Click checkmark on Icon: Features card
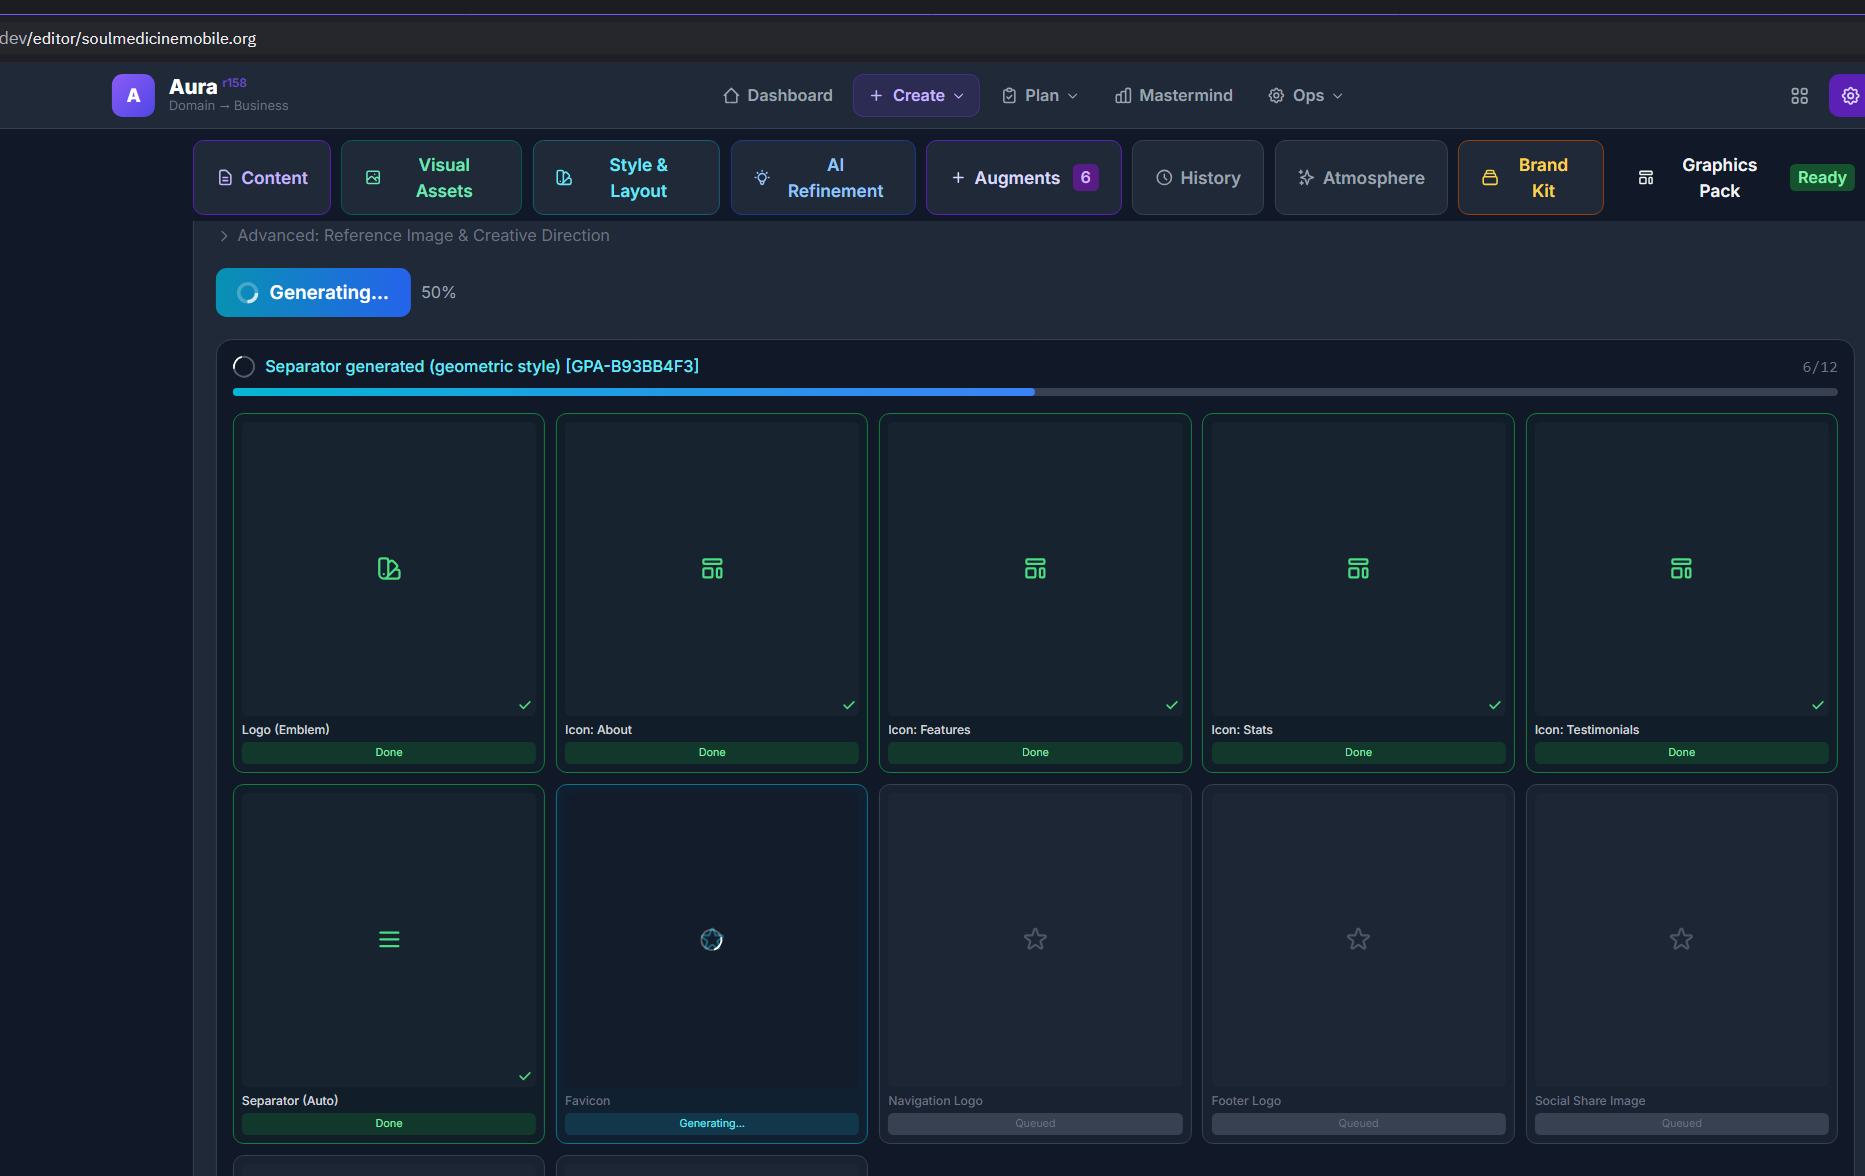 click(x=1171, y=705)
